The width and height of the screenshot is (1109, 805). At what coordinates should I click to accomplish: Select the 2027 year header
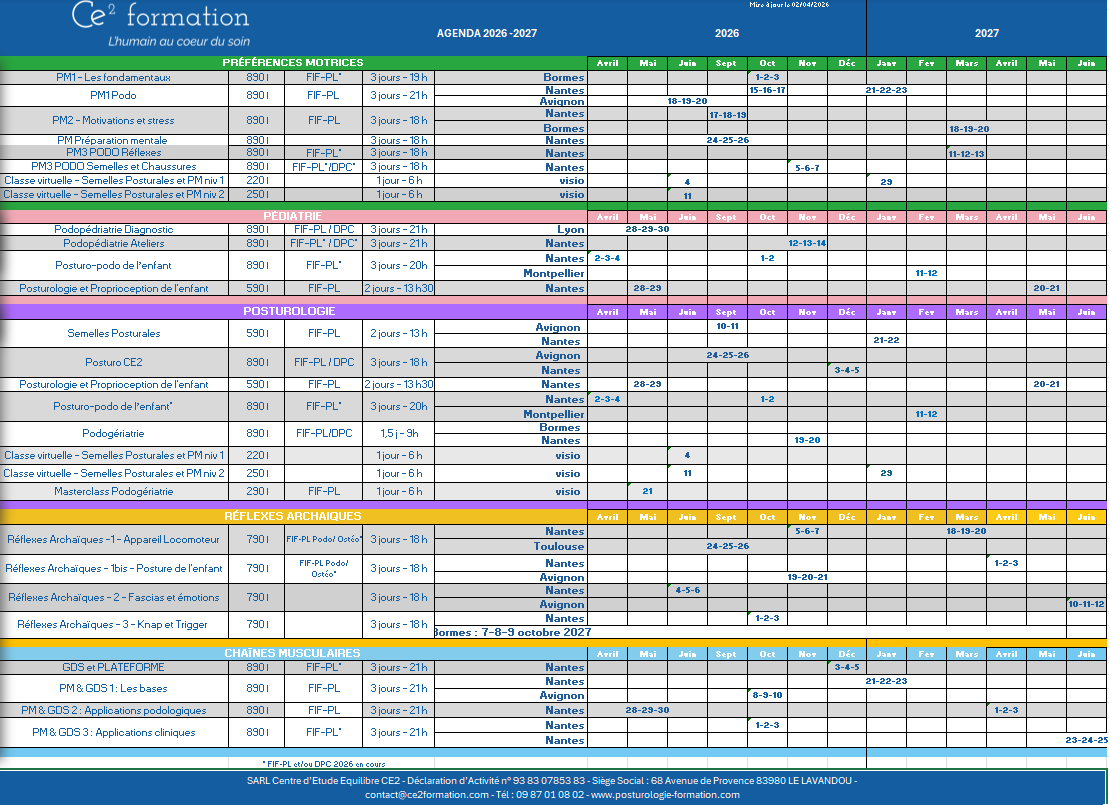pyautogui.click(x=986, y=33)
